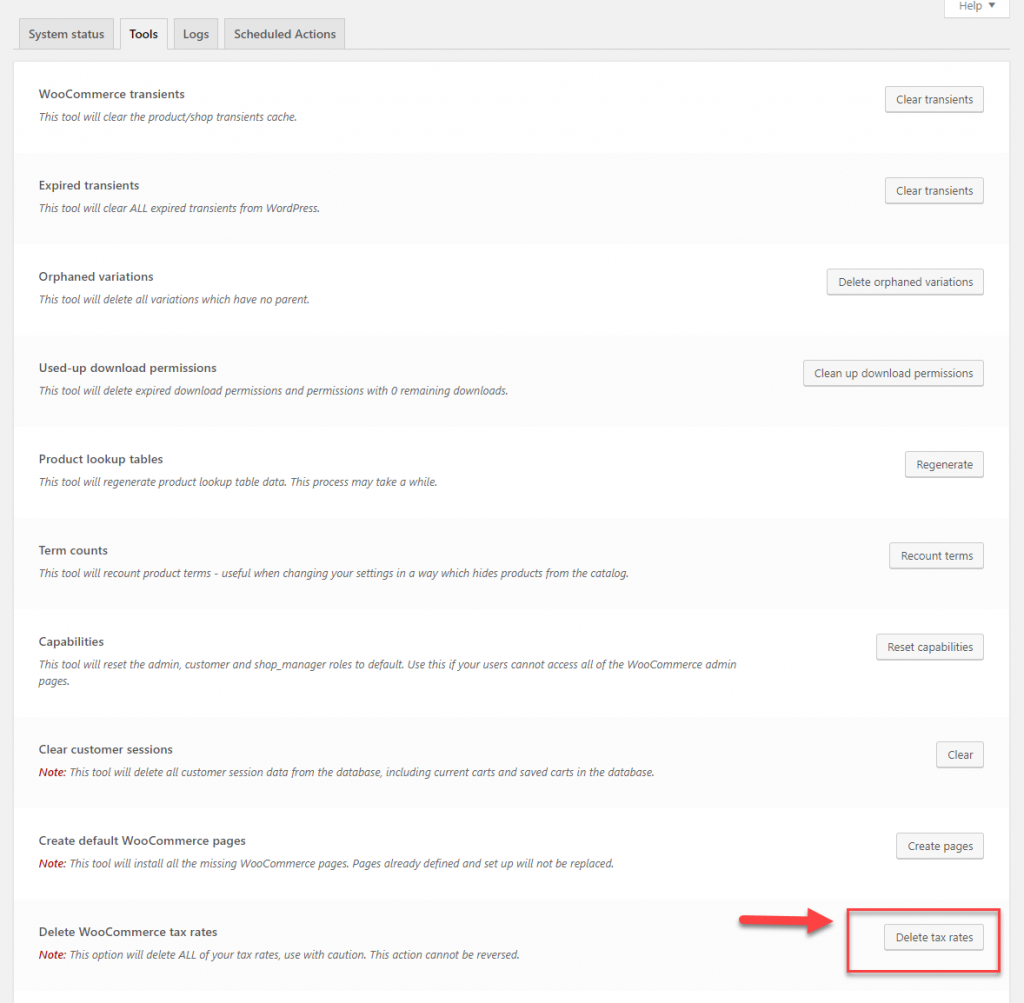Select the Expired transients heading
The height and width of the screenshot is (1003, 1024).
coord(89,185)
